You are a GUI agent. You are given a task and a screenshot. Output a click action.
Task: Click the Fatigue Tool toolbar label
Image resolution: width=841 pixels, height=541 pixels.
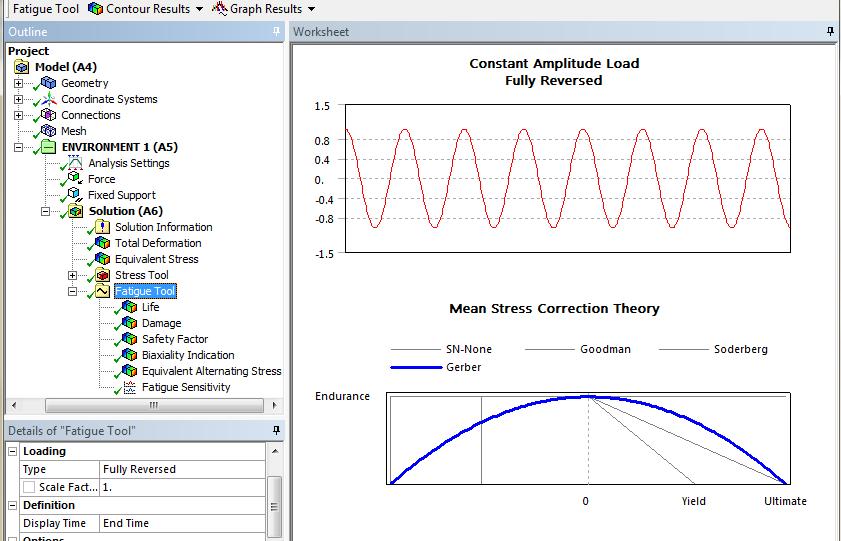tap(46, 9)
